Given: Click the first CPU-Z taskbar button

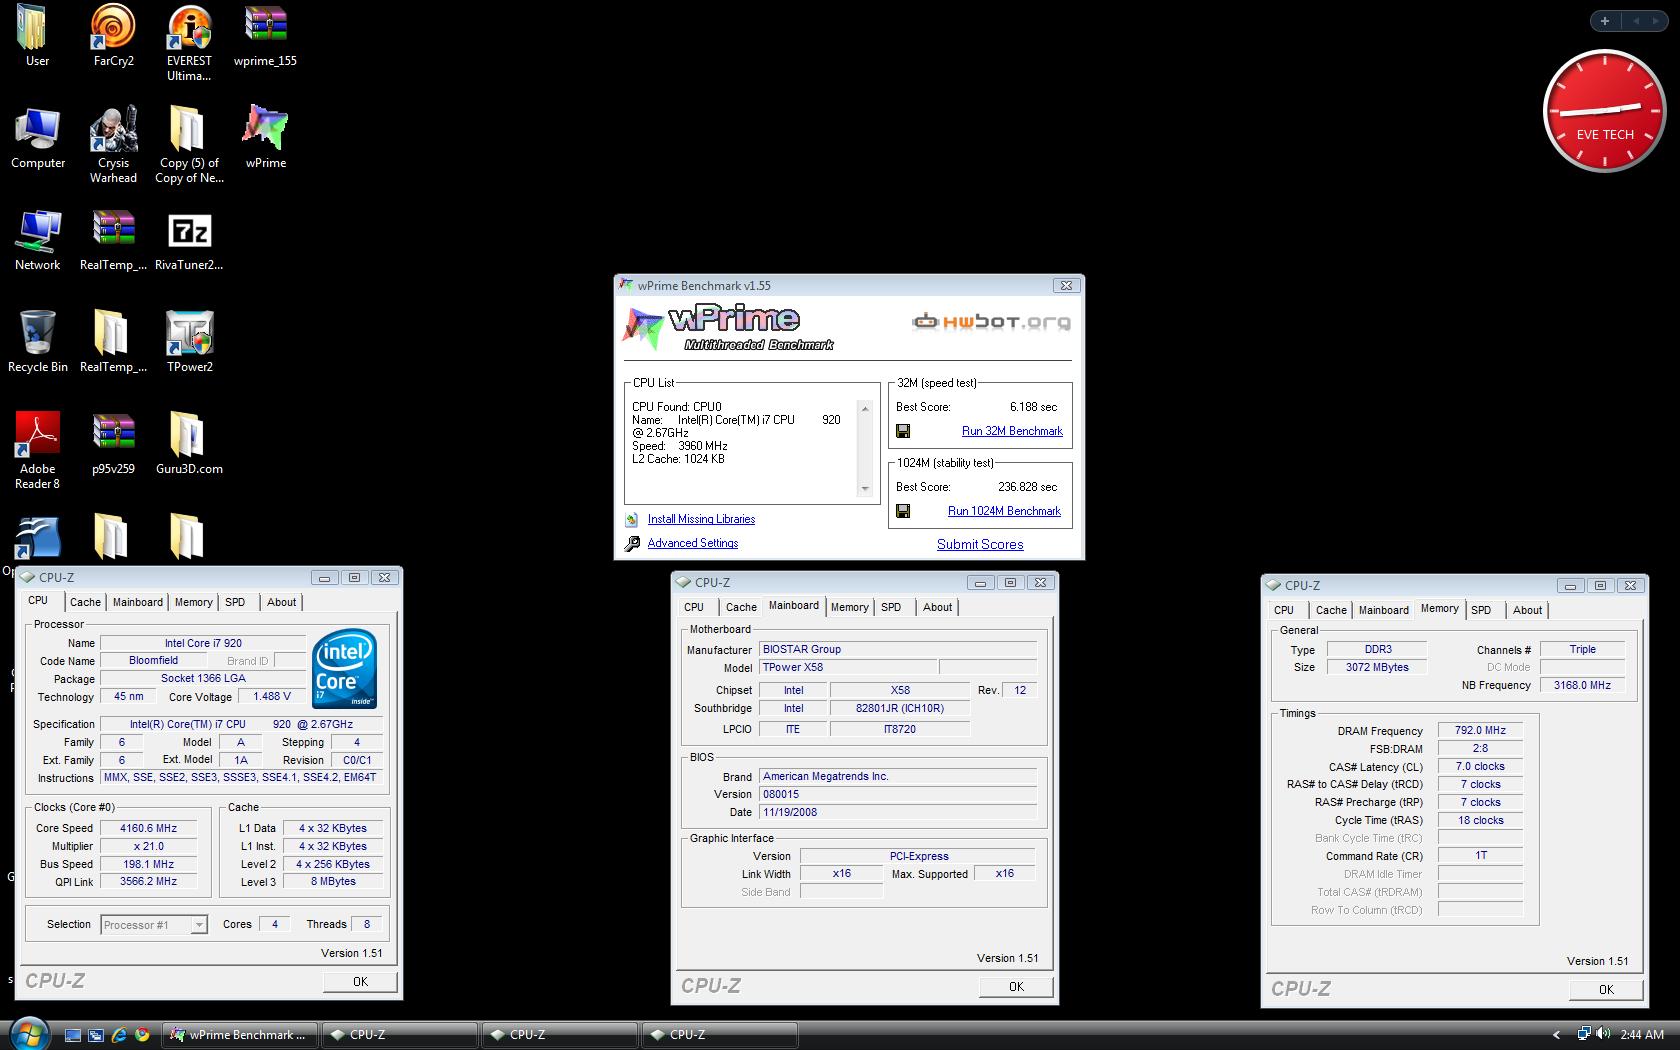Looking at the screenshot, I should tap(399, 1035).
